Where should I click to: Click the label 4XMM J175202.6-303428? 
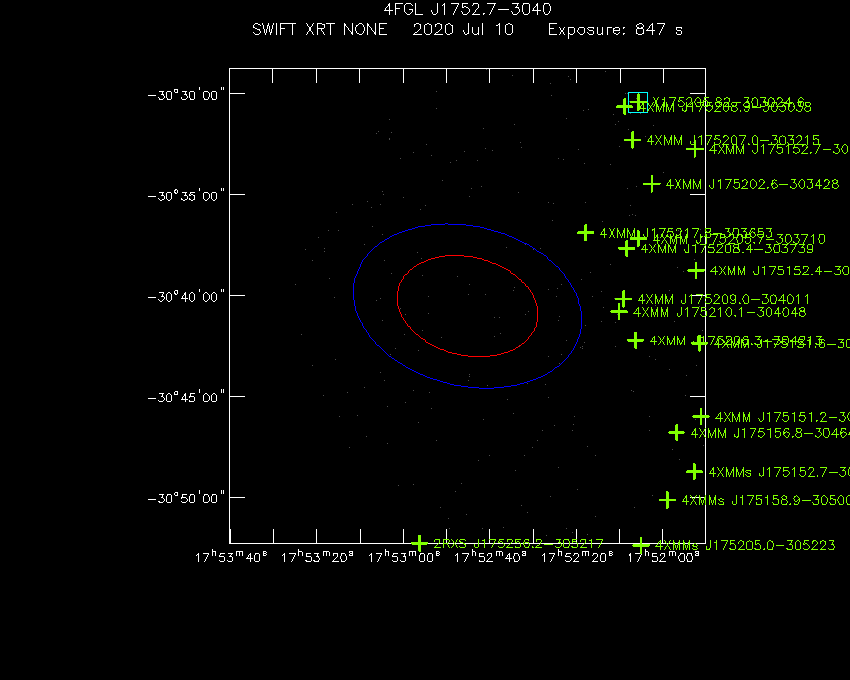752,184
